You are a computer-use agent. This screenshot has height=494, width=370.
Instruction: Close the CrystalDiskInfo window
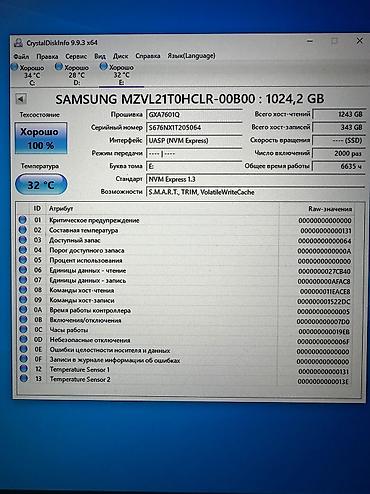359,41
